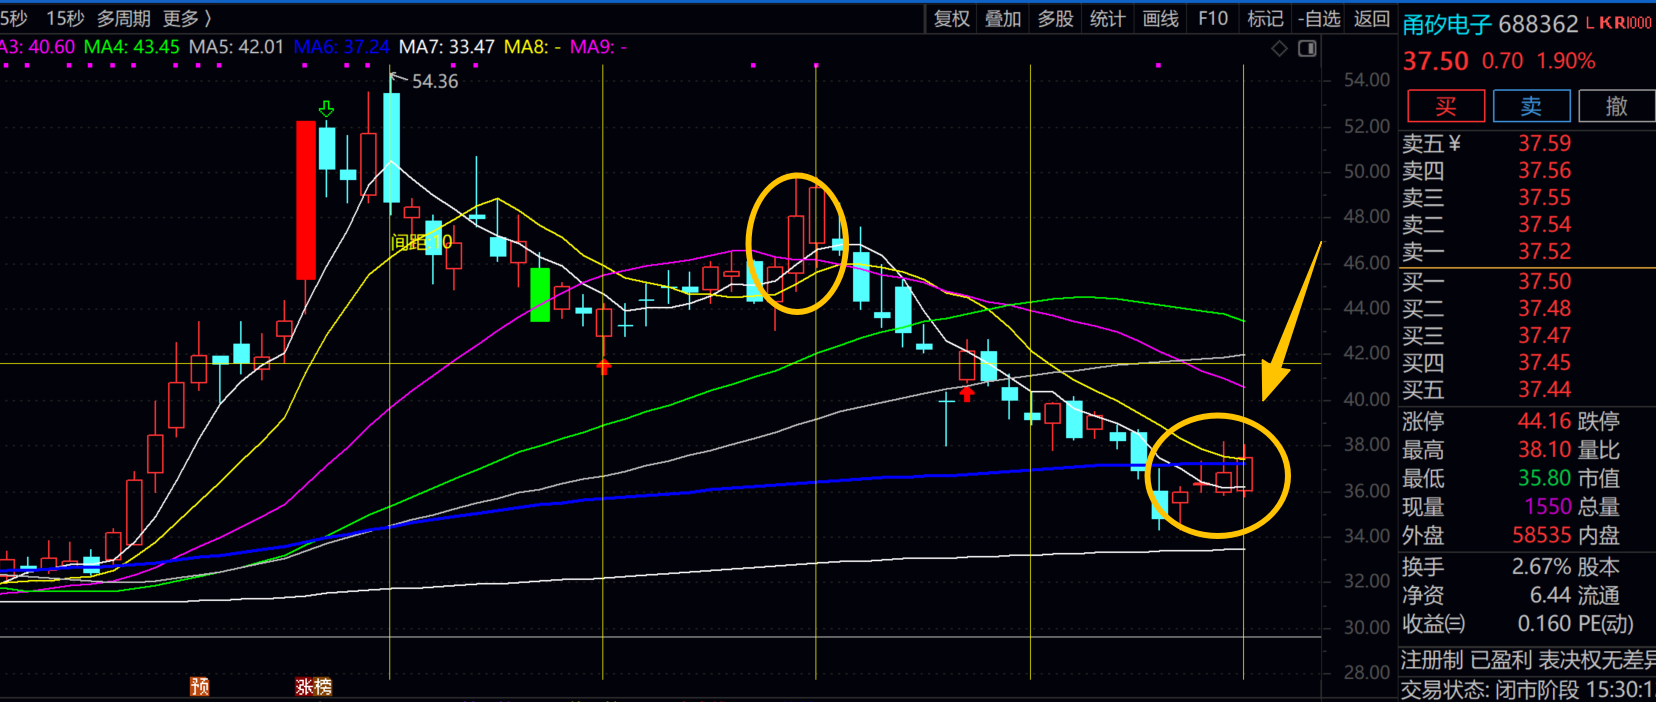The height and width of the screenshot is (702, 1656).
Task: Click the 54.36 high price label
Action: pyautogui.click(x=434, y=81)
